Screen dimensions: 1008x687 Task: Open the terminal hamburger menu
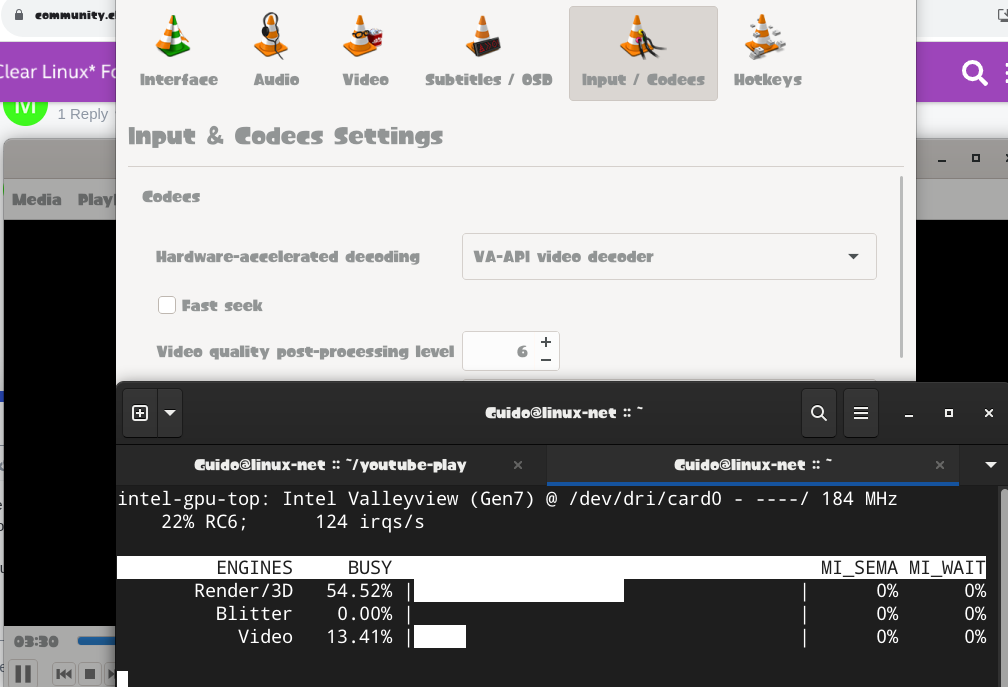point(861,413)
